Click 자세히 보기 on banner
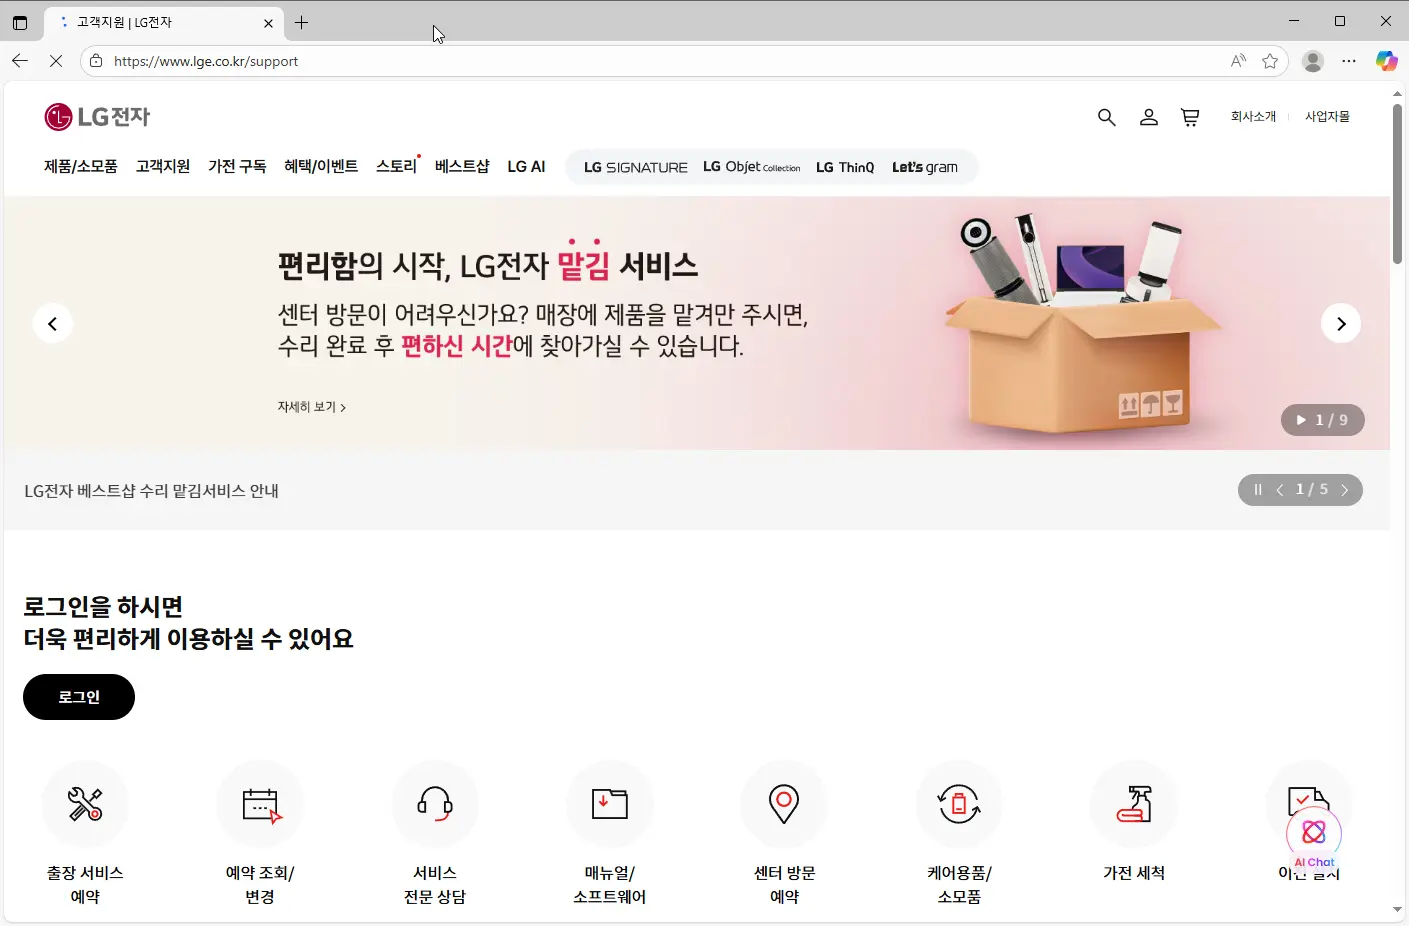Image resolution: width=1409 pixels, height=926 pixels. click(311, 407)
